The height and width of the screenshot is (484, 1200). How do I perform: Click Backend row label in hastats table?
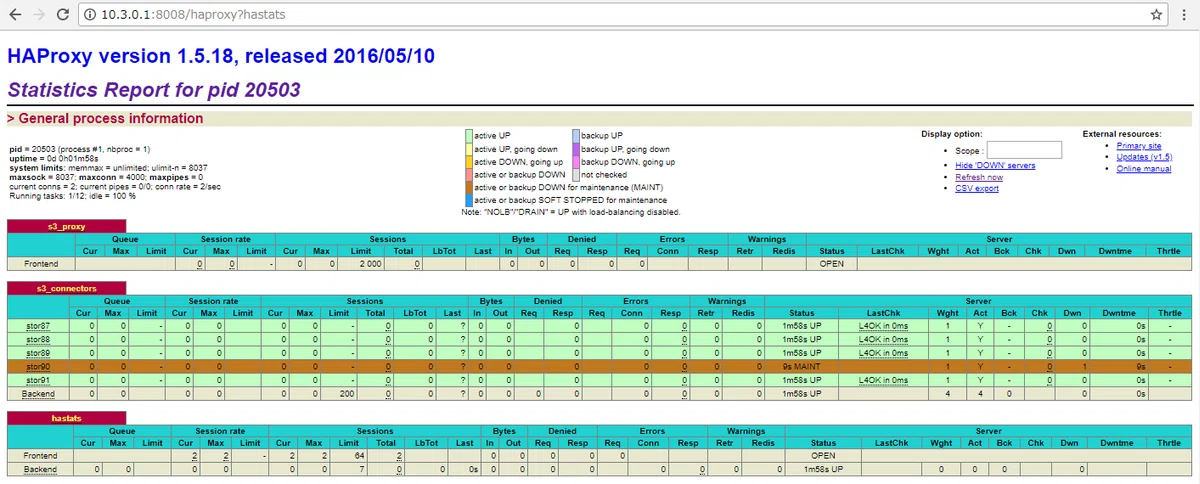[x=41, y=469]
